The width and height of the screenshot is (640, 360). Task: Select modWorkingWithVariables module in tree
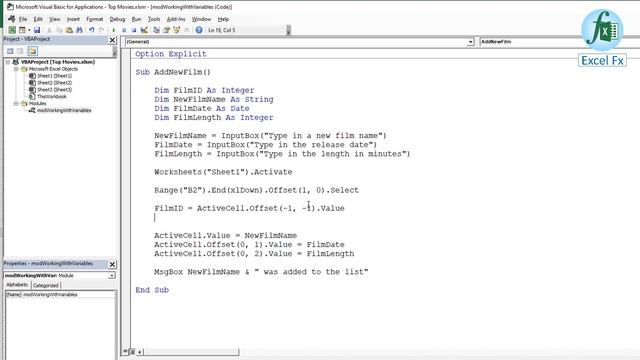(64, 111)
